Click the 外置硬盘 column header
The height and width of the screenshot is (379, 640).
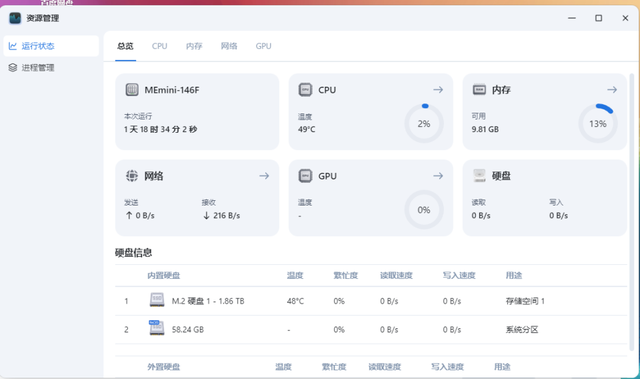[164, 367]
